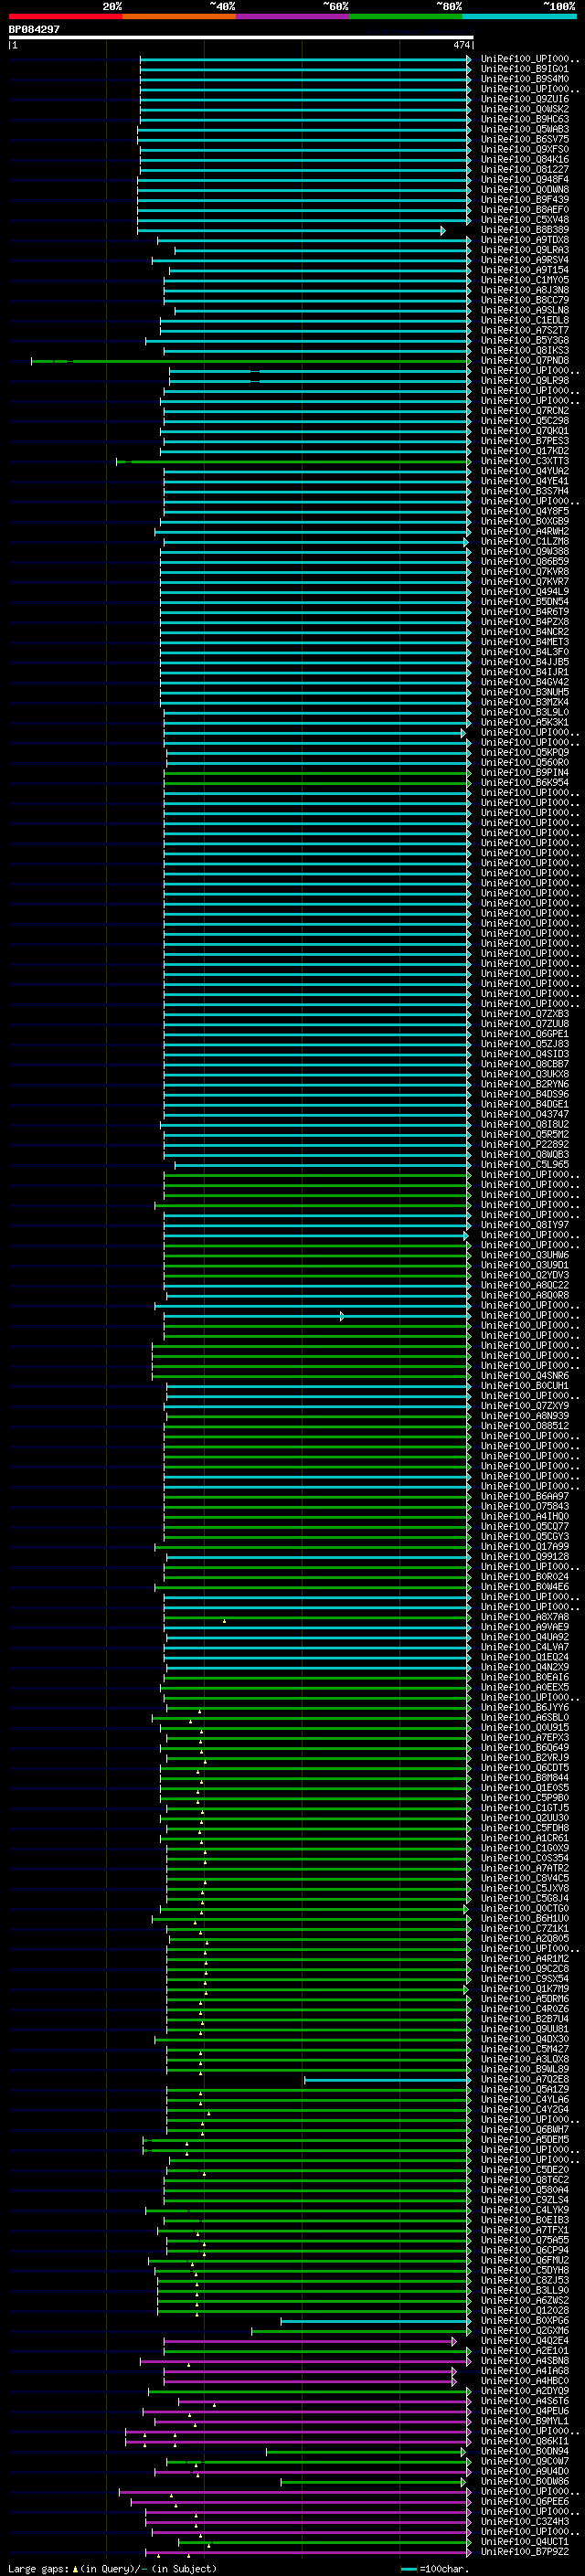Screen dimensions: 585x2576
Task: Select label UniRef100_A9TDX8
Action: tap(524, 240)
